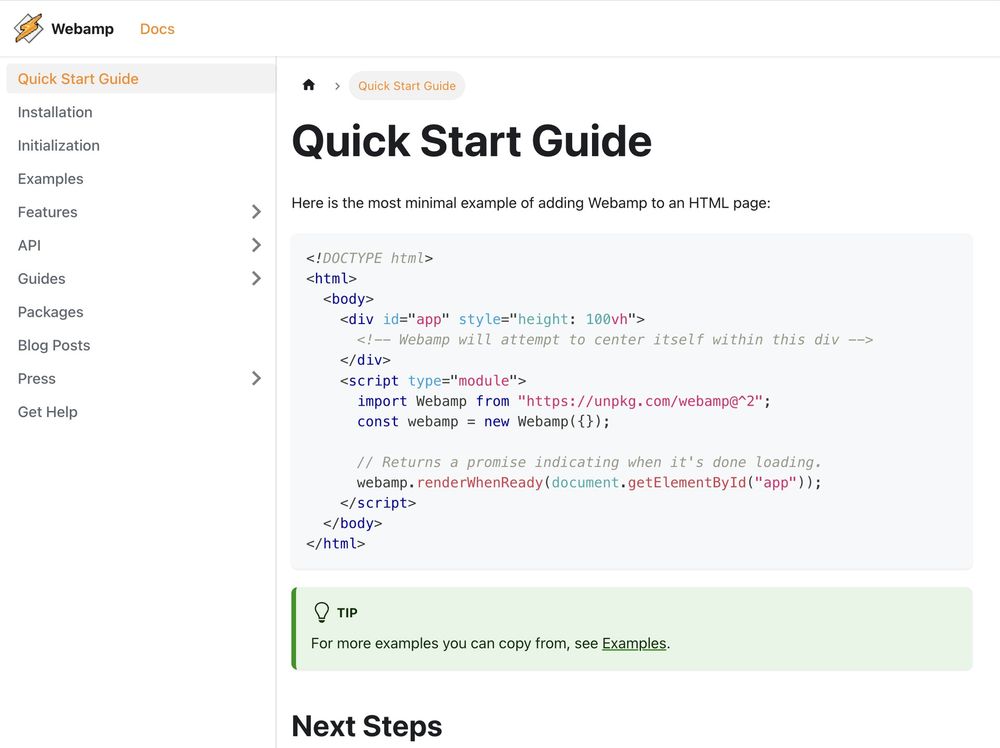The height and width of the screenshot is (748, 1000).
Task: Select Quick Start Guide in the sidebar
Action: click(x=141, y=78)
